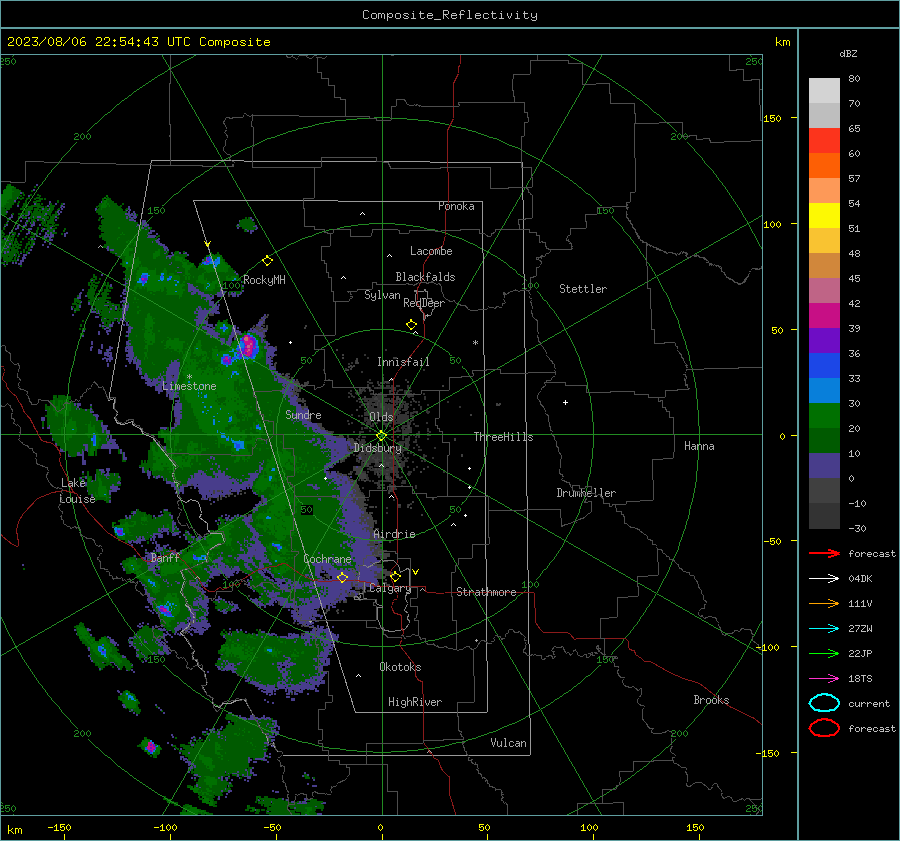The height and width of the screenshot is (841, 900).
Task: Click yellow diamond radar site at Olds
Action: click(381, 435)
